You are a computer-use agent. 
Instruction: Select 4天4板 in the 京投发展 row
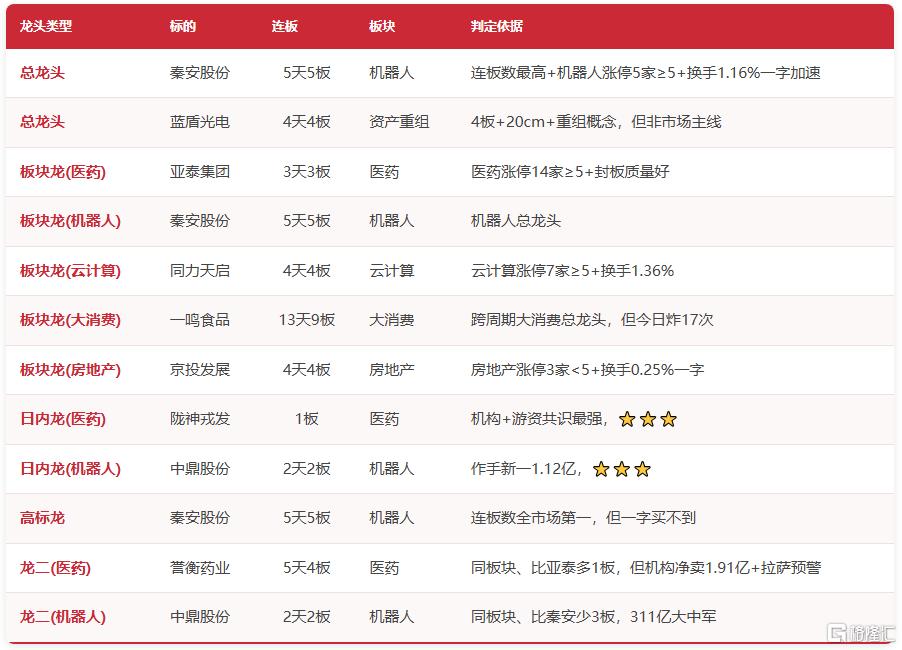(307, 370)
